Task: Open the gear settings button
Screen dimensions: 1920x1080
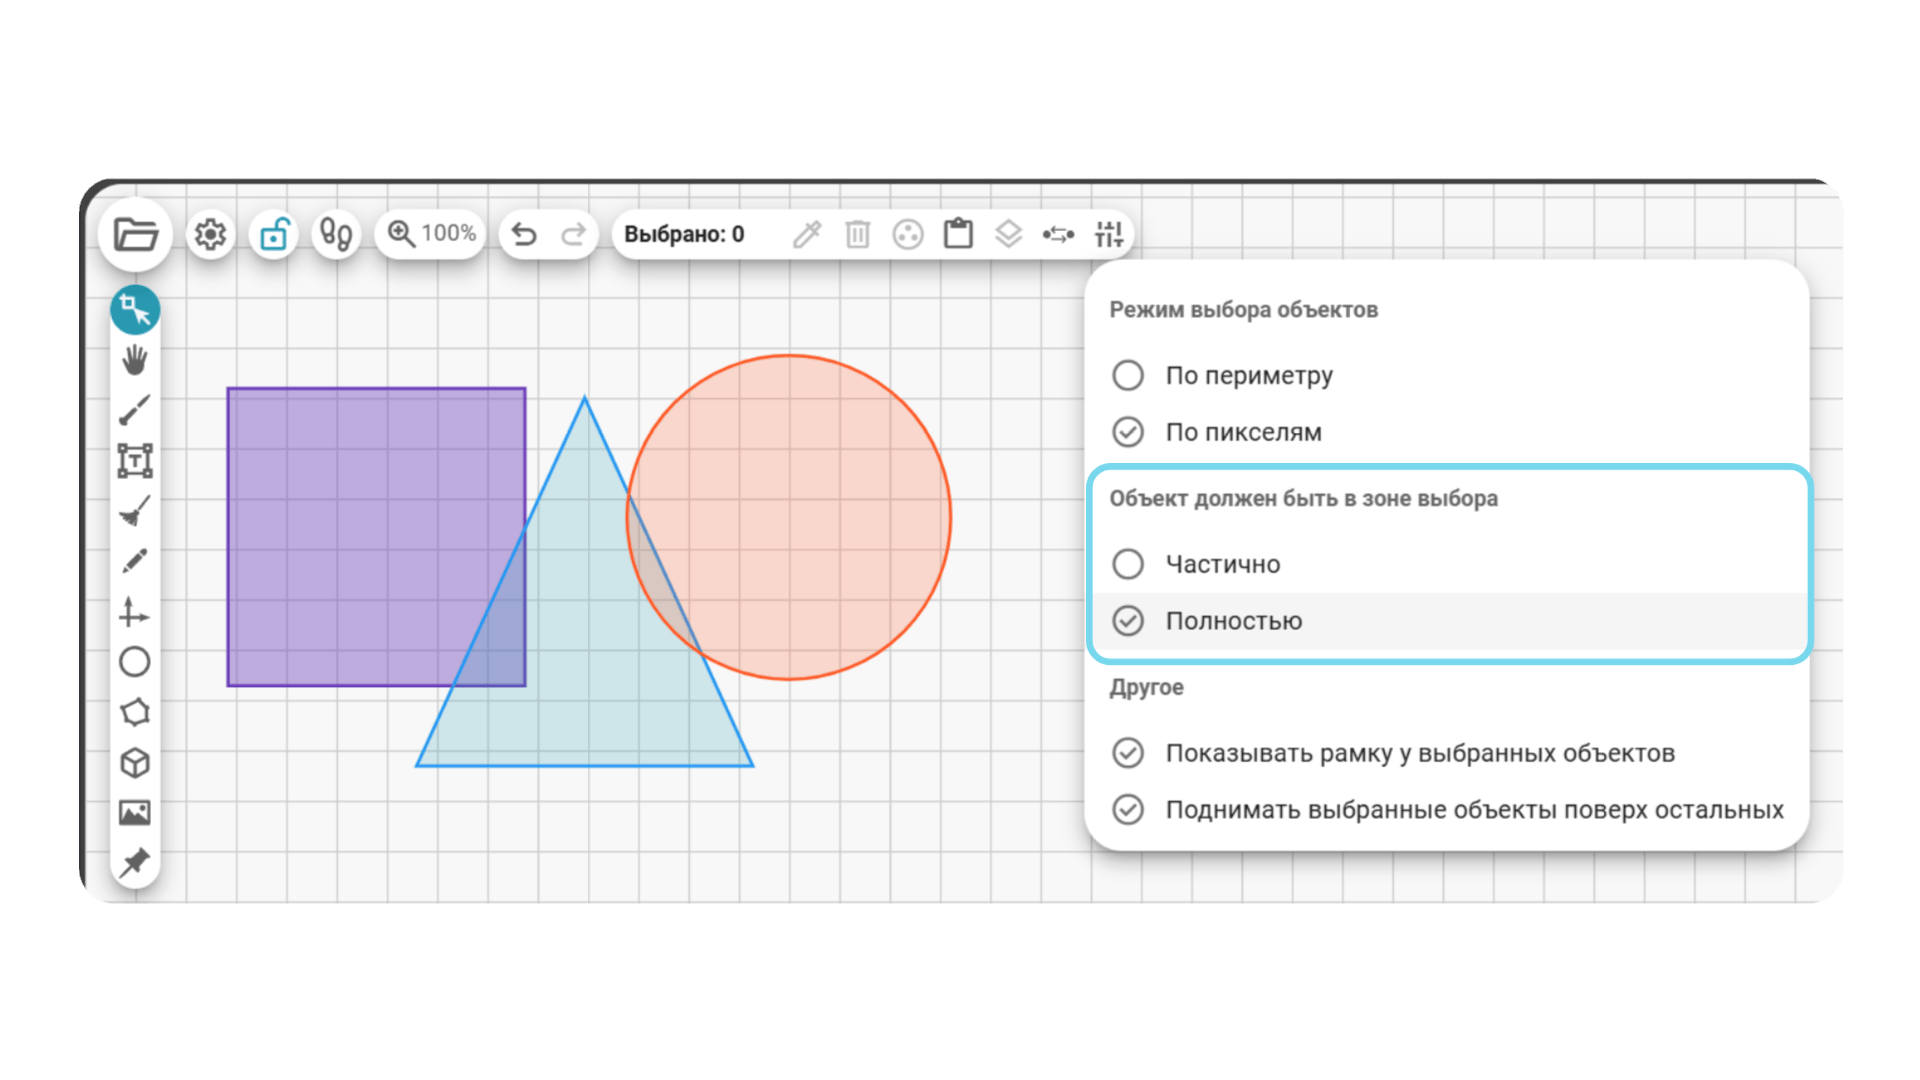Action: pyautogui.click(x=210, y=234)
